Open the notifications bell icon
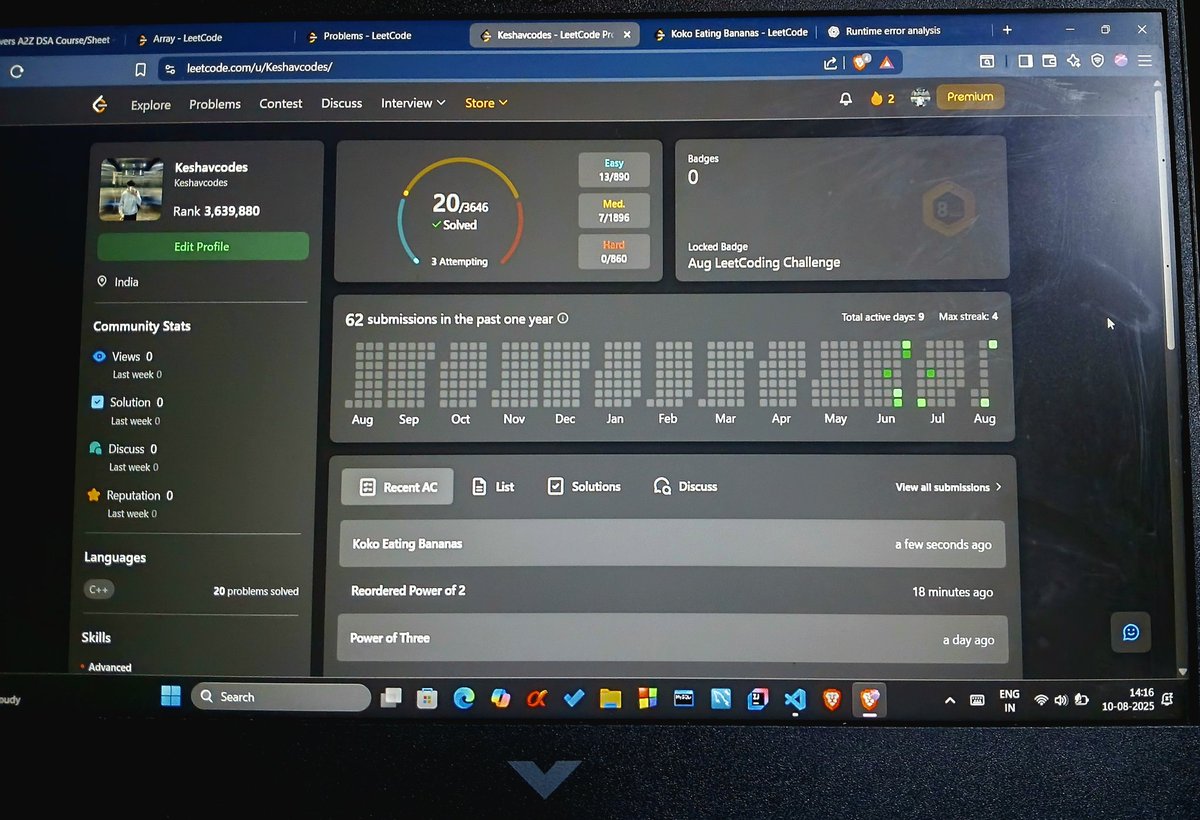1200x820 pixels. point(846,98)
